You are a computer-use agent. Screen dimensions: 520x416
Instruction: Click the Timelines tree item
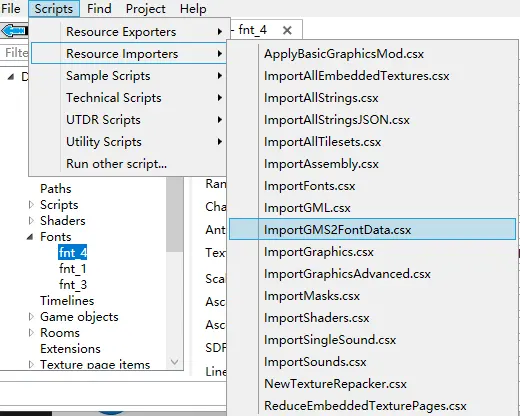tap(67, 301)
